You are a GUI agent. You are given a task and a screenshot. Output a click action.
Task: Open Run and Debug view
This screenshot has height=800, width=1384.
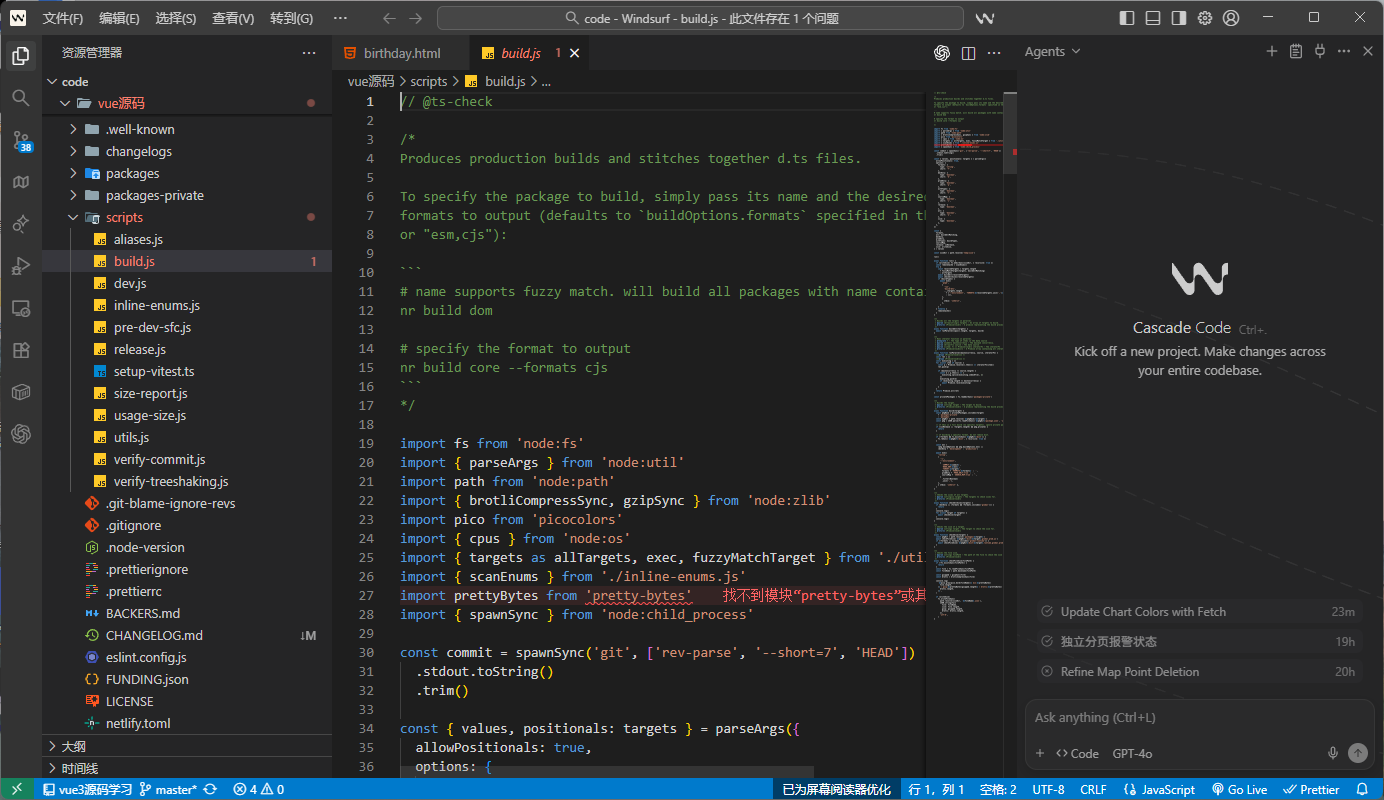(21, 266)
